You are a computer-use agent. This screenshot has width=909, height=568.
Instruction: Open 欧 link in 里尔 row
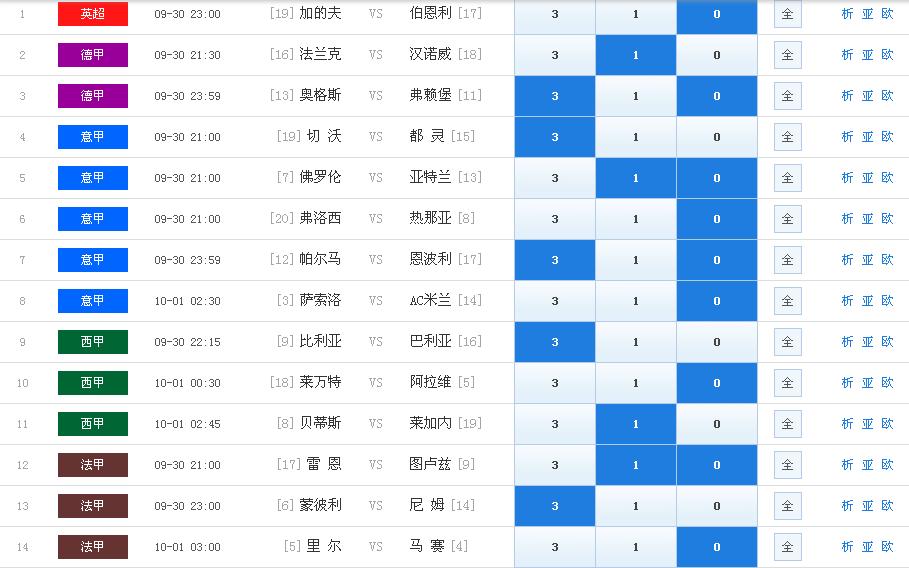(888, 547)
